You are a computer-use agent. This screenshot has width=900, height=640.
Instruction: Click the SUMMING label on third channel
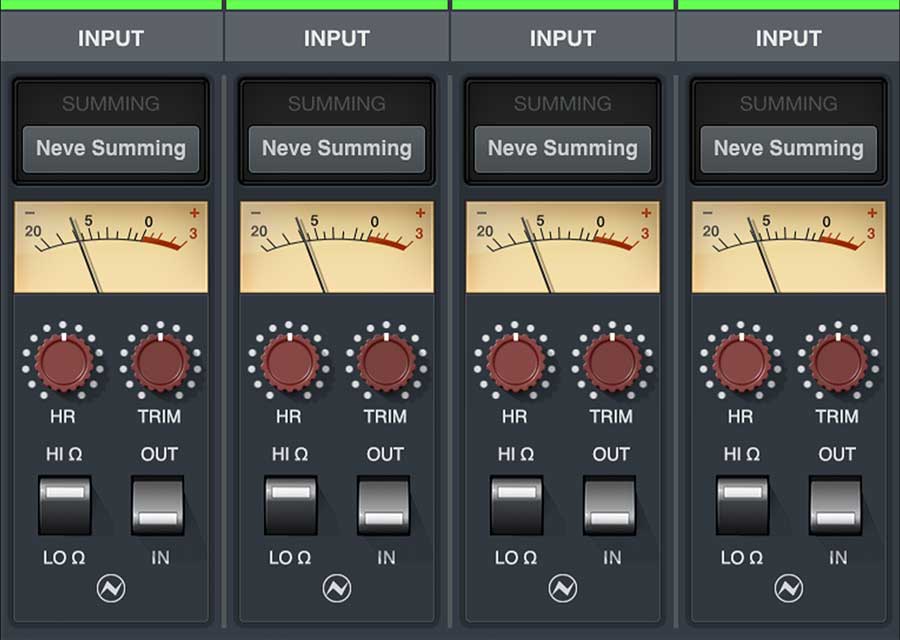[562, 103]
